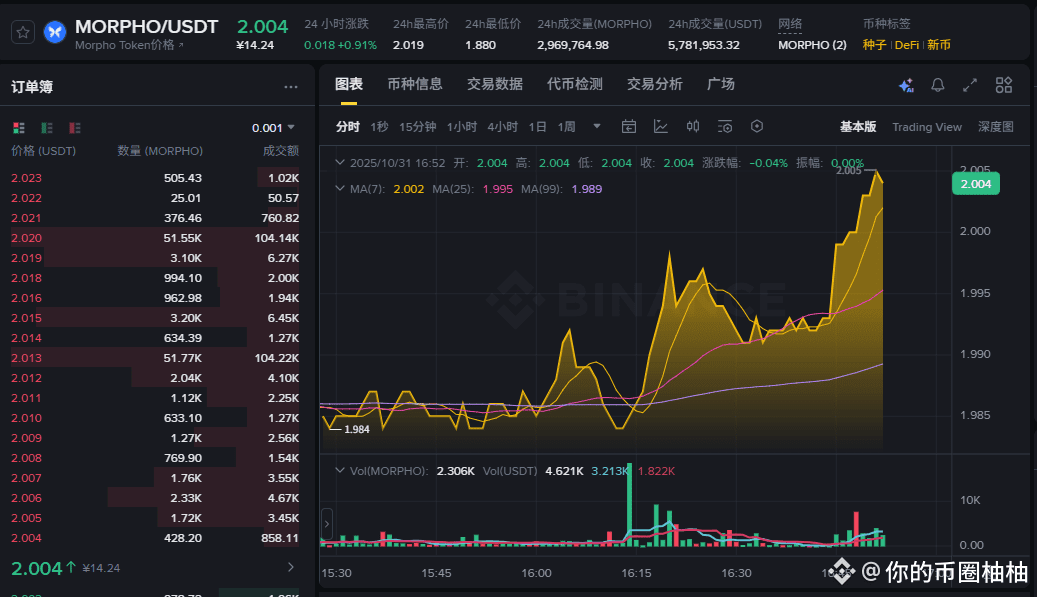Switch to the 广场 tab
The height and width of the screenshot is (597, 1037).
[x=721, y=84]
